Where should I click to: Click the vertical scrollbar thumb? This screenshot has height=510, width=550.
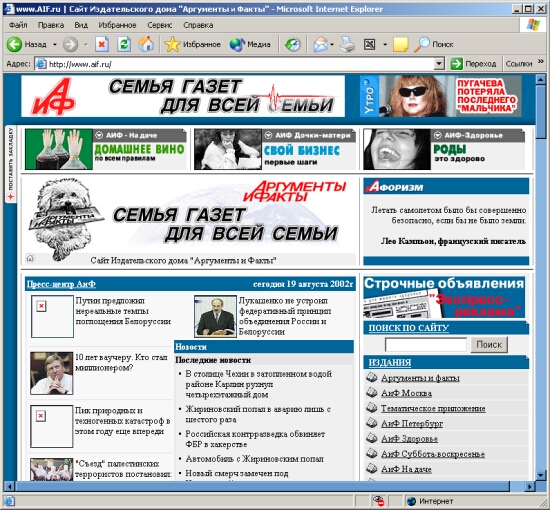pyautogui.click(x=541, y=112)
